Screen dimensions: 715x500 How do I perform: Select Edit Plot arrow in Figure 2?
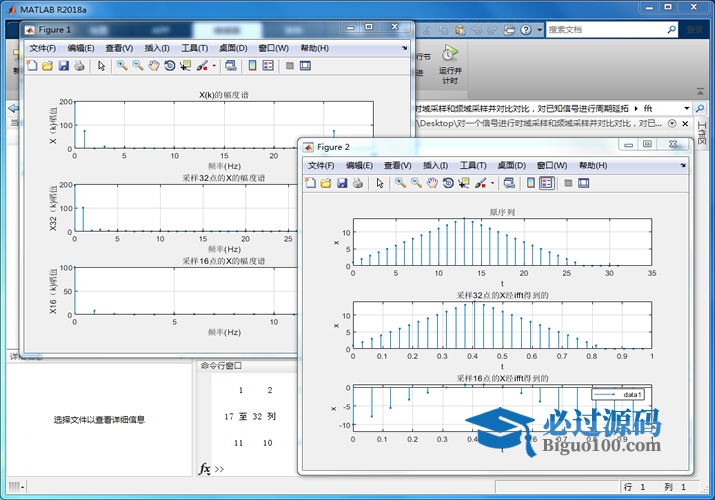click(380, 183)
